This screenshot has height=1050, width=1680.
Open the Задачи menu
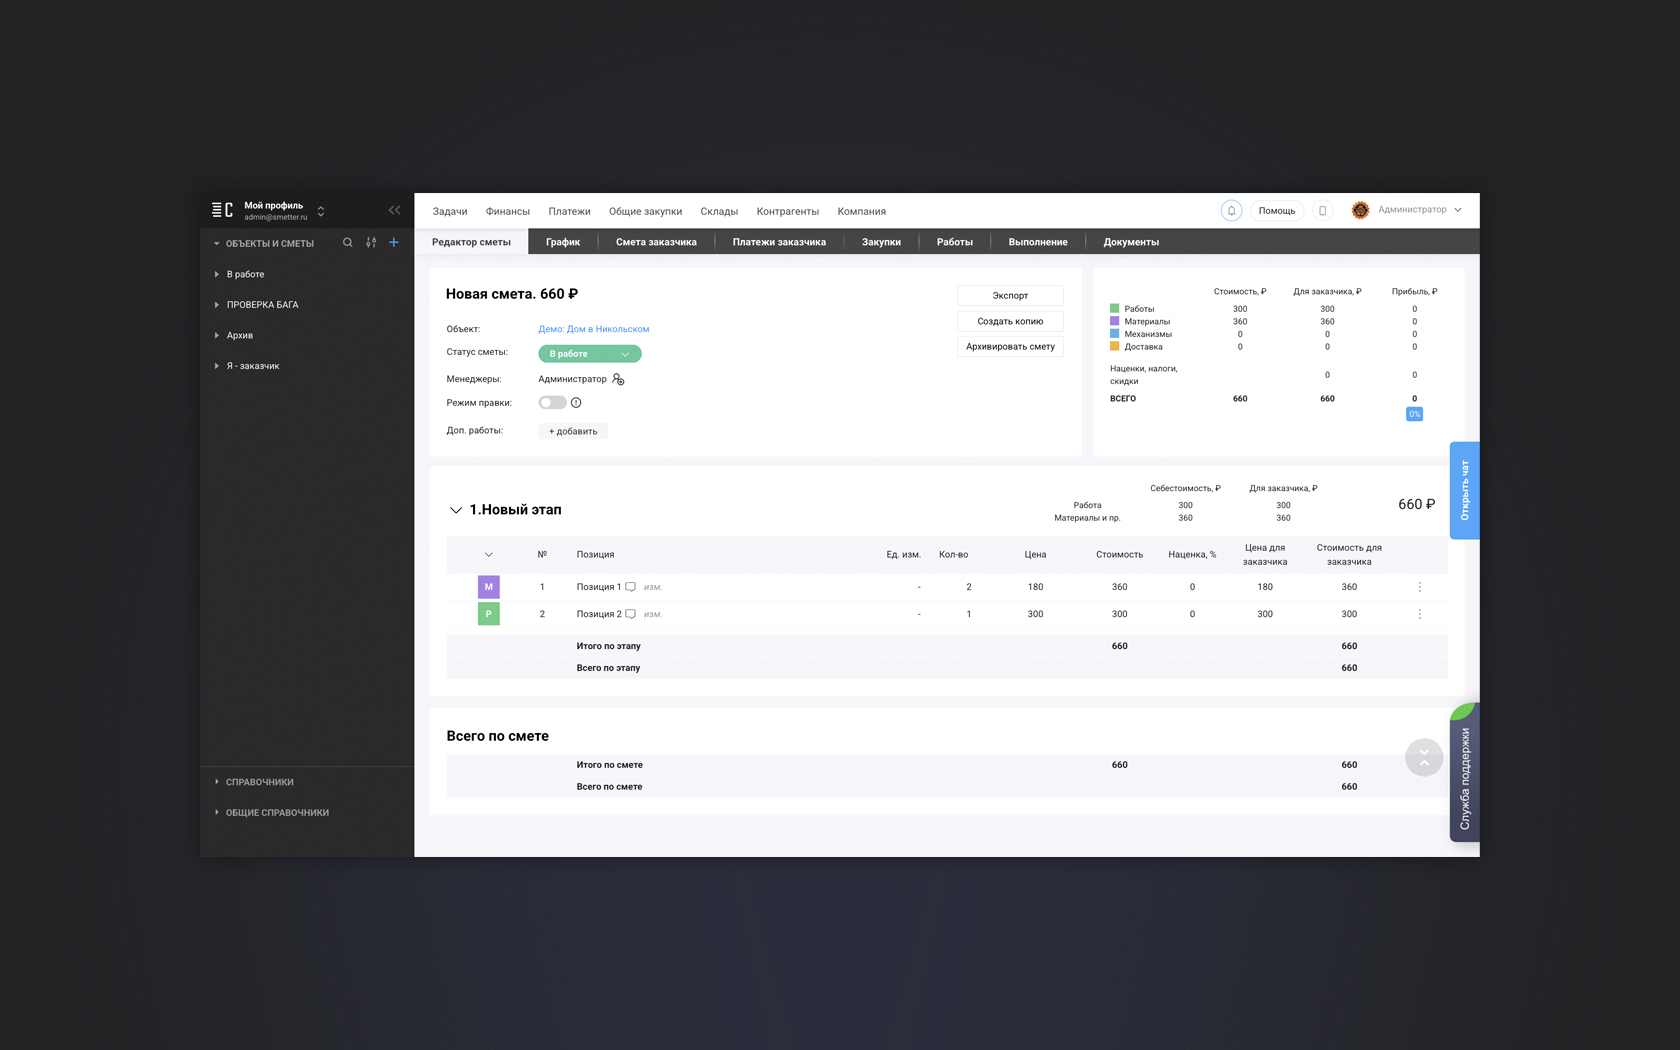[450, 212]
